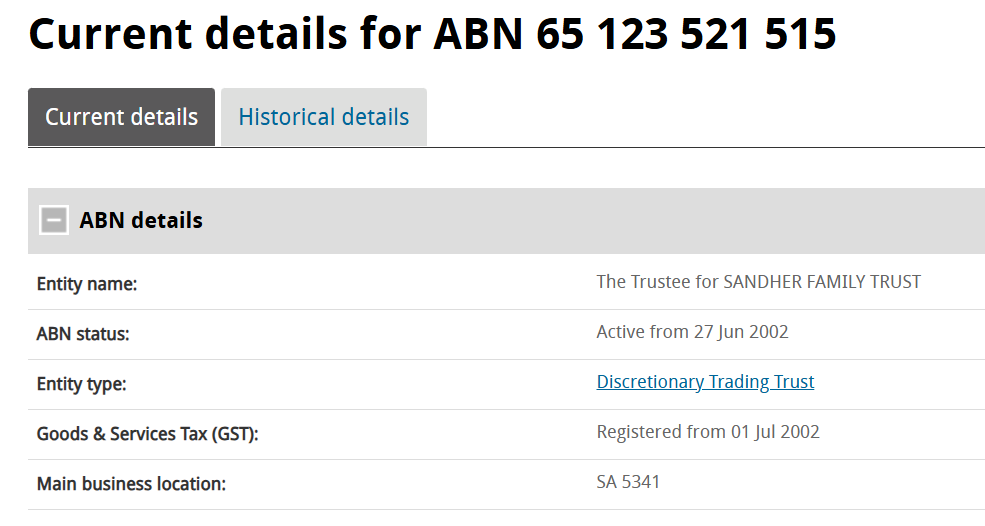Click ABN number 65 123 521 515 in title
The image size is (985, 526).
point(686,34)
